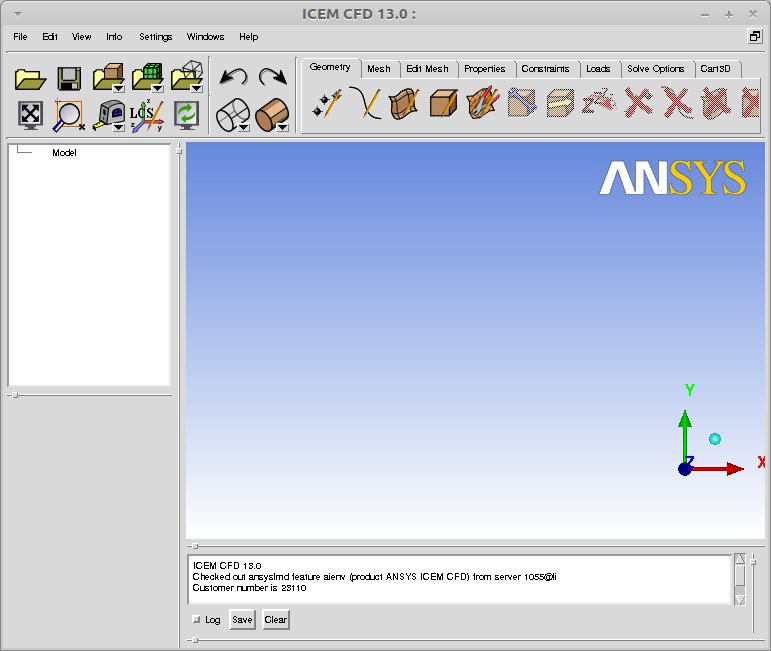This screenshot has height=651, width=771.
Task: Expand solid display dropdown arrow
Action: click(283, 128)
